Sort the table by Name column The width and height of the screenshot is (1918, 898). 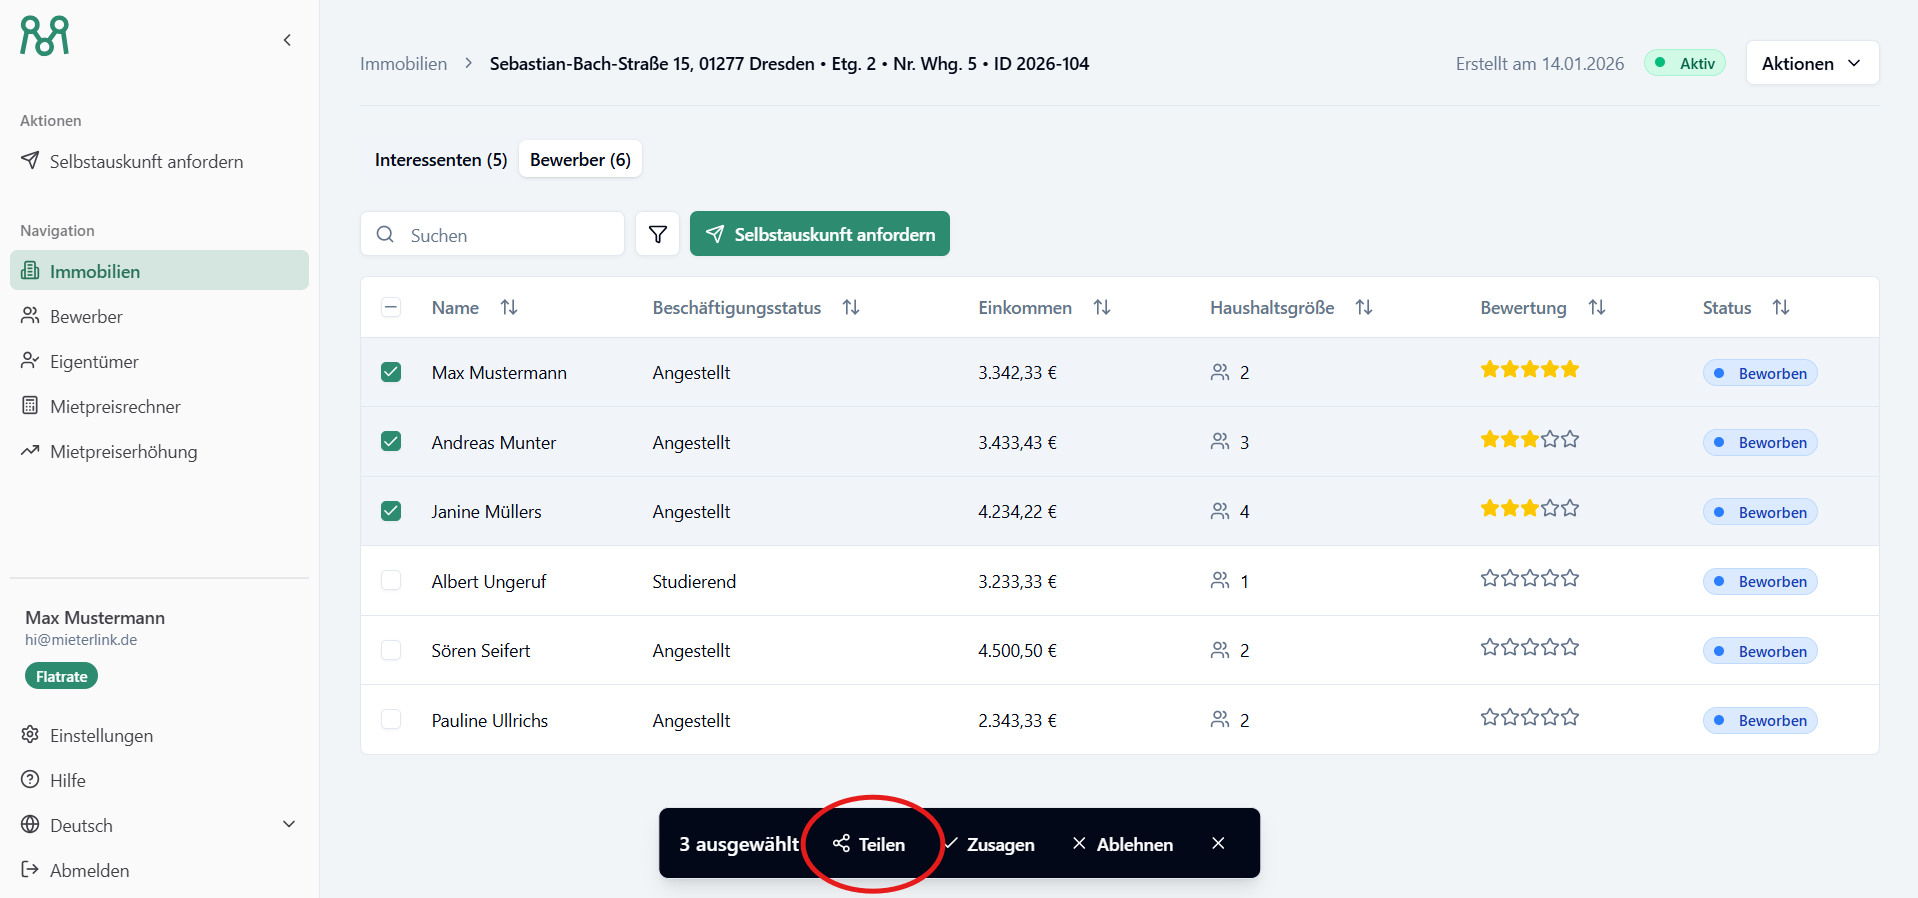tap(509, 308)
